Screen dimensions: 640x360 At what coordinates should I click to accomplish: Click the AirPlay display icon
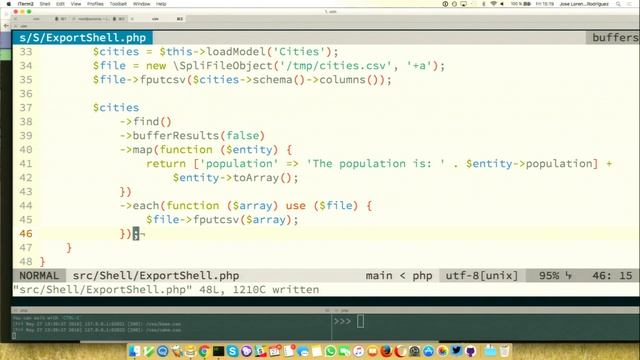pyautogui.click(x=463, y=4)
